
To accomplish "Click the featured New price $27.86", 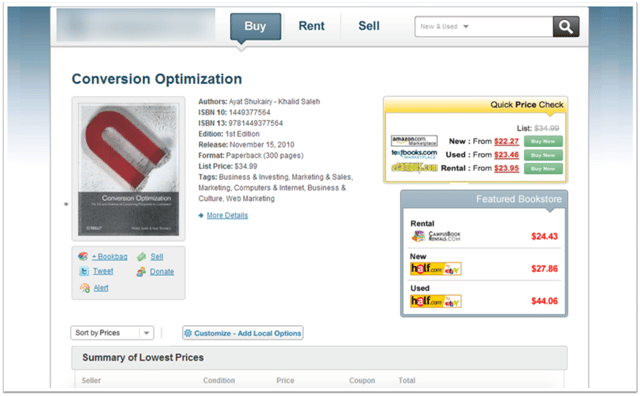I will pos(544,269).
